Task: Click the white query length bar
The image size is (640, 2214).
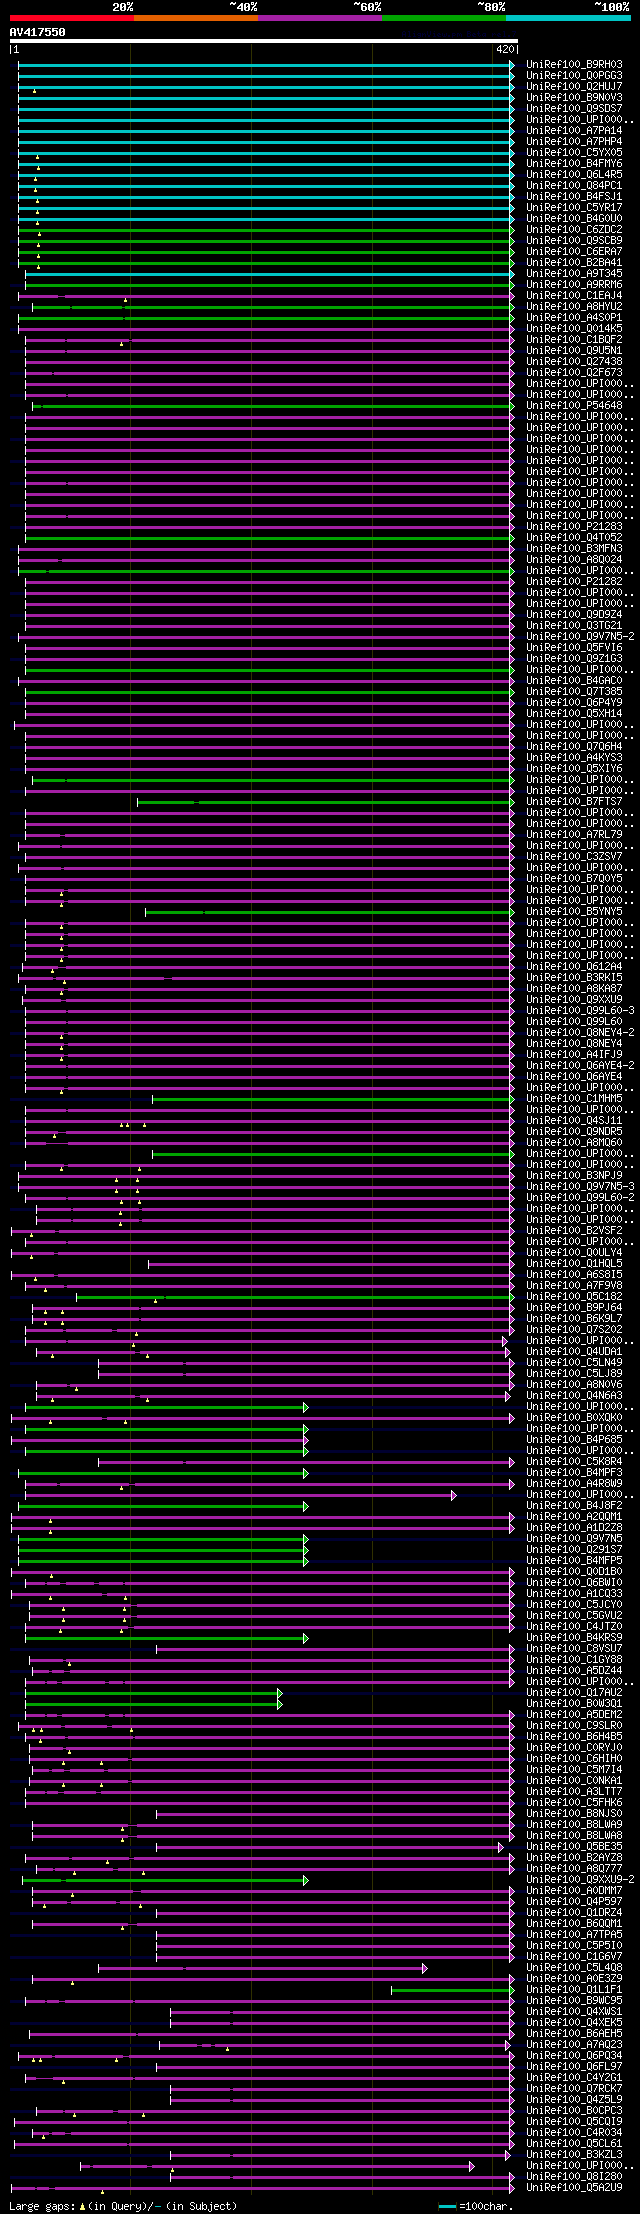Action: (x=263, y=41)
